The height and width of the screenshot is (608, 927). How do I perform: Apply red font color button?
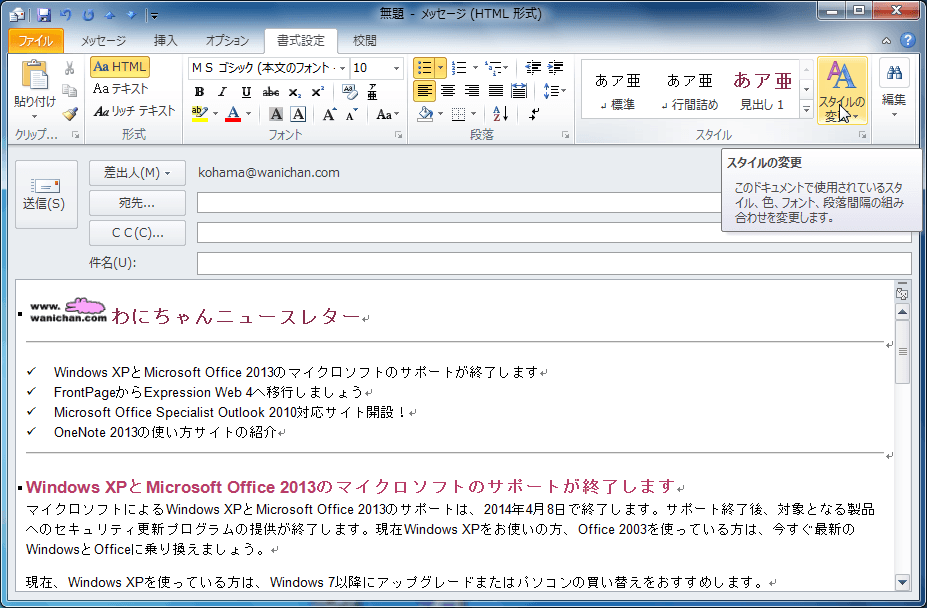tap(234, 114)
